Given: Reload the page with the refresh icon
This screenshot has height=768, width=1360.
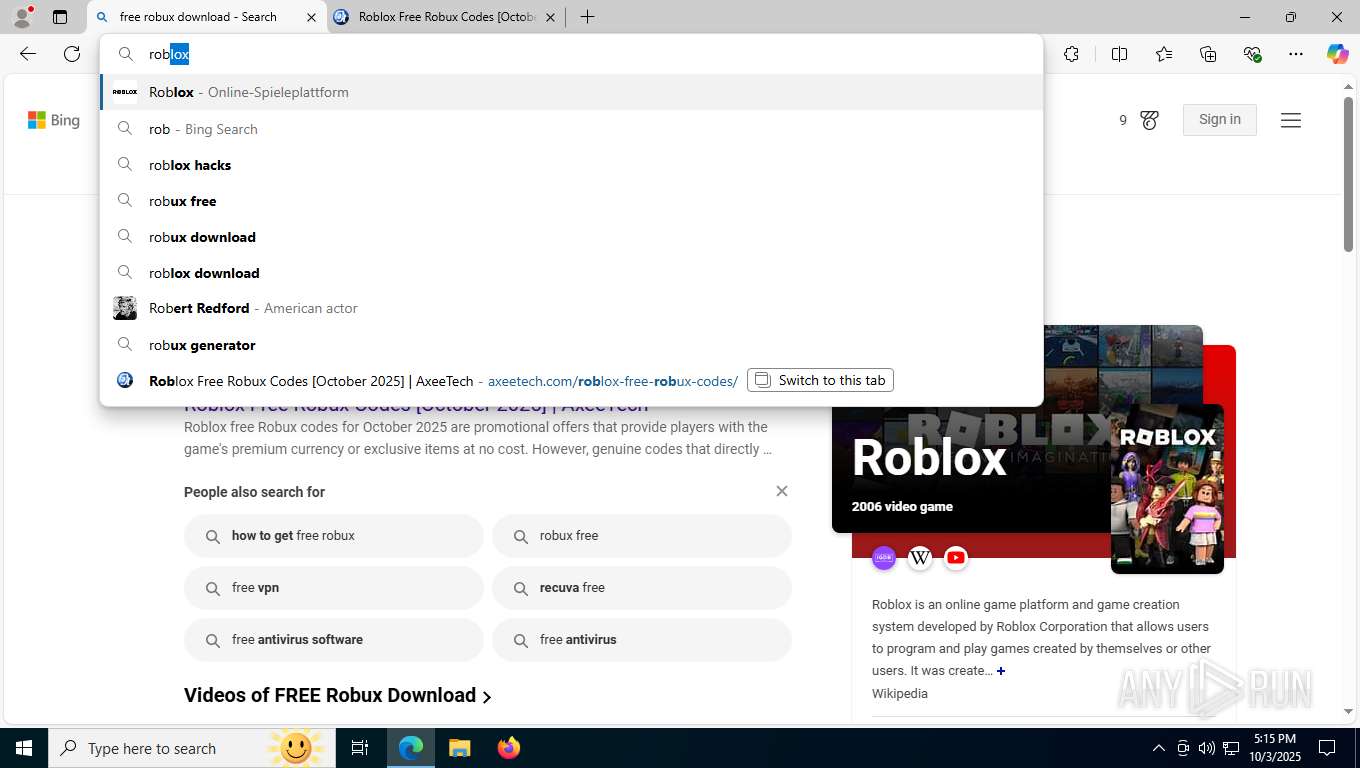Looking at the screenshot, I should [72, 54].
